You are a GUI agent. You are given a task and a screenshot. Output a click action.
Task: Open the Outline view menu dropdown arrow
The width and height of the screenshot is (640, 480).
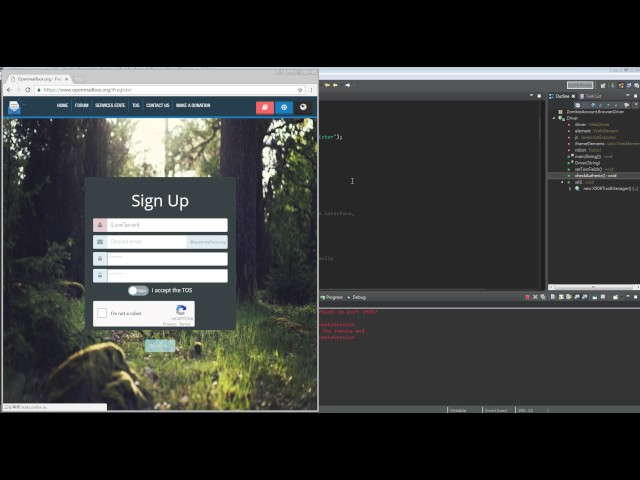[636, 105]
